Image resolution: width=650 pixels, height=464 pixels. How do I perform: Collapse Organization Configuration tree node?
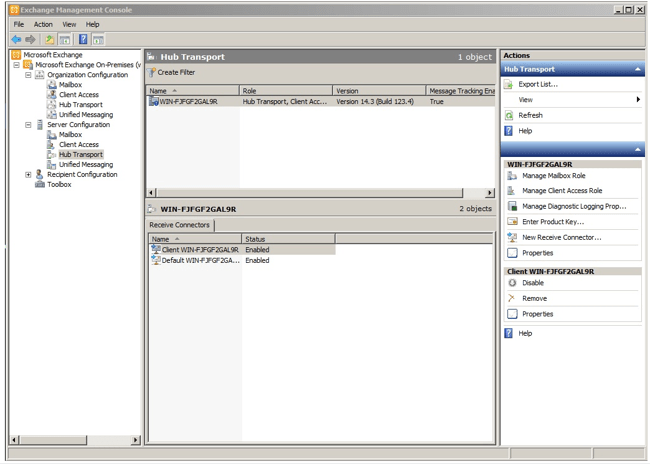[28, 75]
